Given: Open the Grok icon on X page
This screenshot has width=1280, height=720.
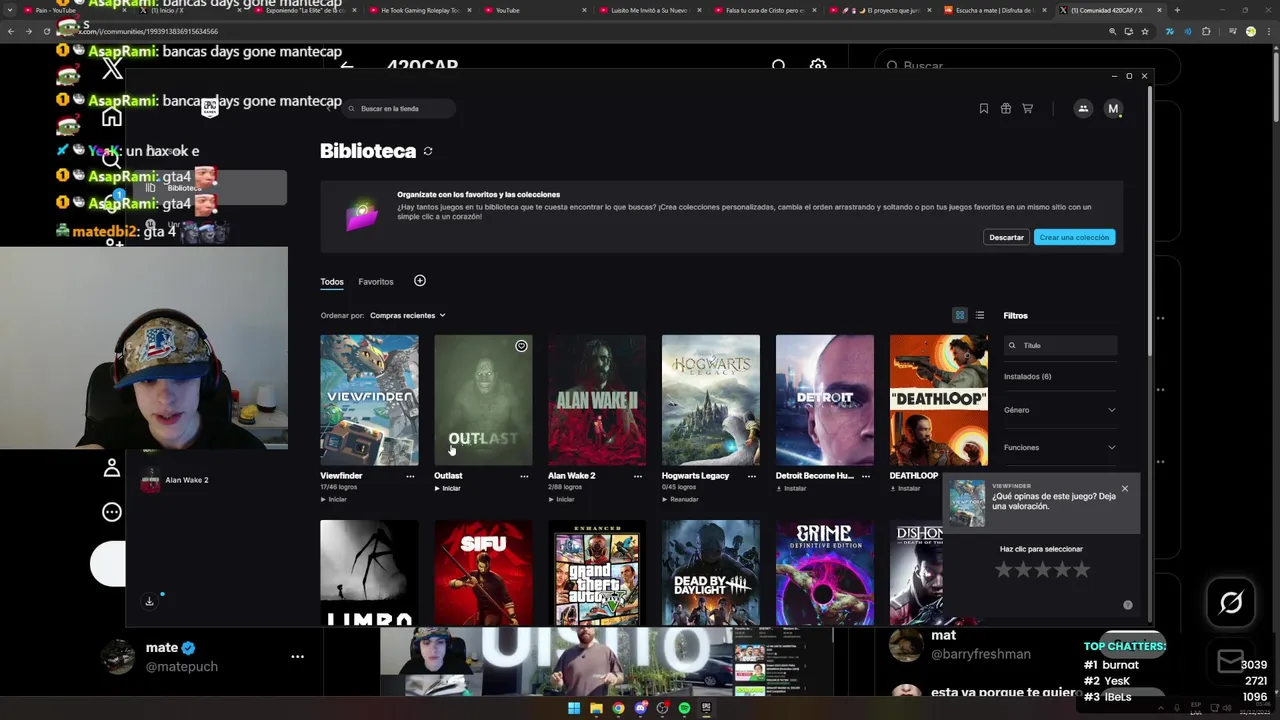Looking at the screenshot, I should click(x=1231, y=603).
